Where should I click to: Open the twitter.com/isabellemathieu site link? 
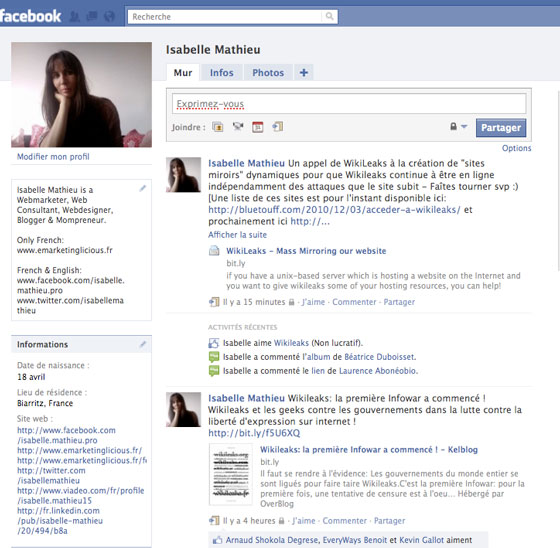pyautogui.click(x=51, y=475)
